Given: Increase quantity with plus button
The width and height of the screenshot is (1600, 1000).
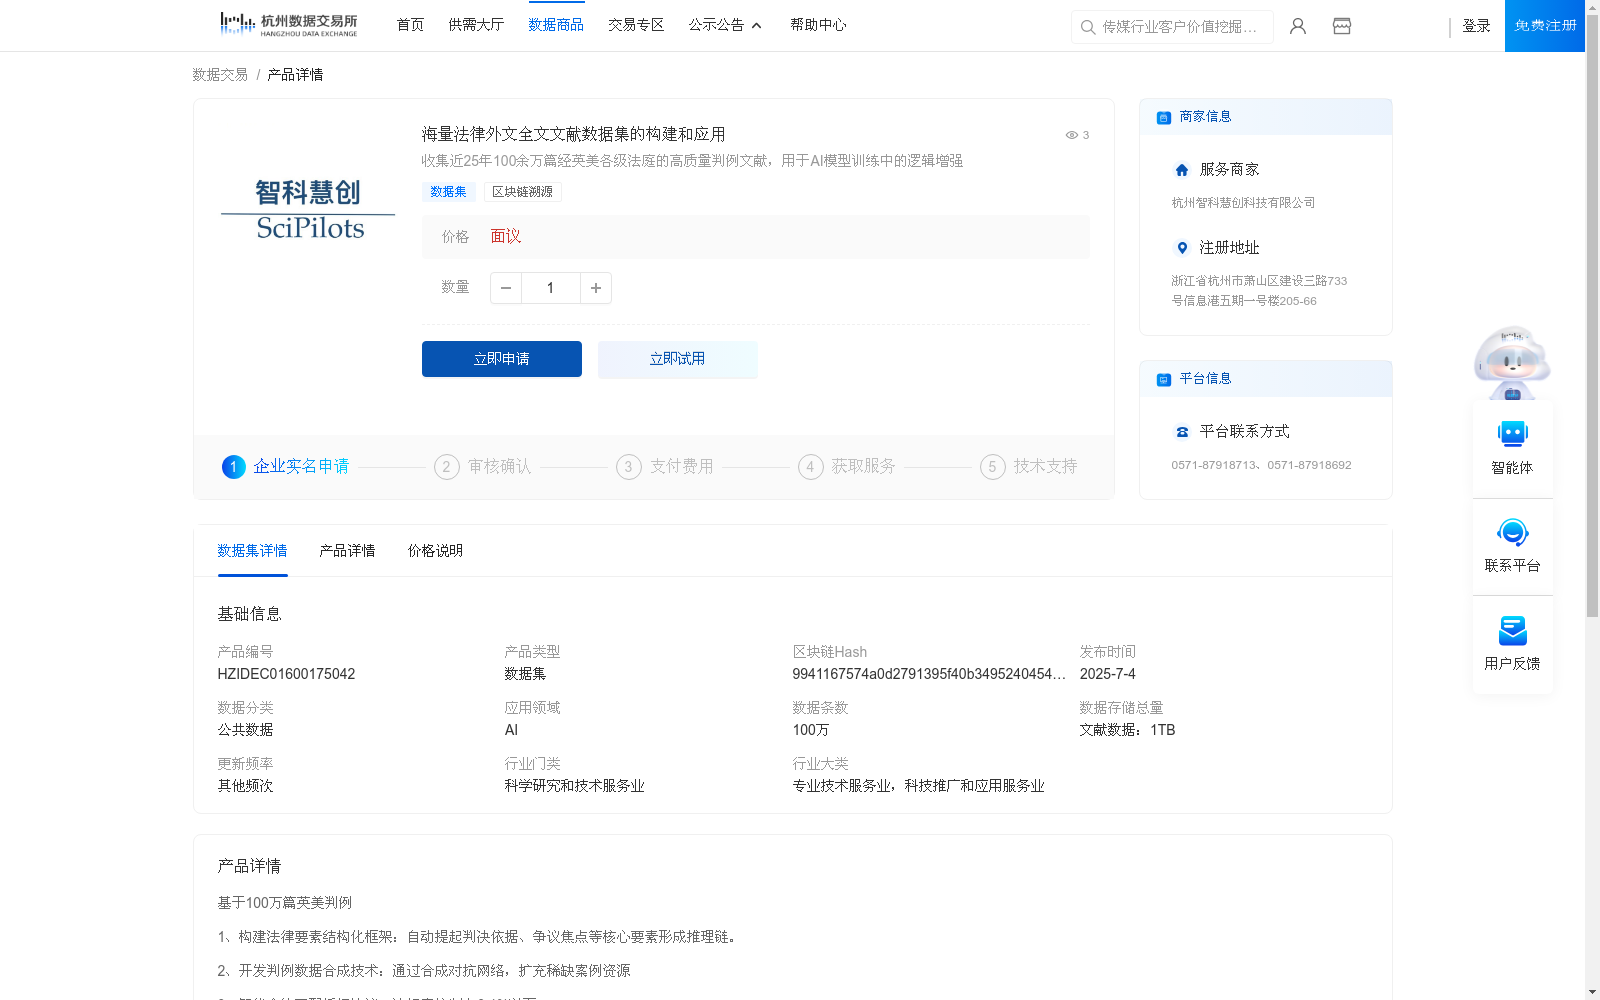Looking at the screenshot, I should pos(596,288).
